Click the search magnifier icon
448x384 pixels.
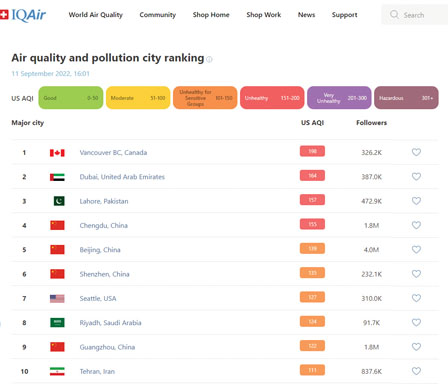coord(394,15)
